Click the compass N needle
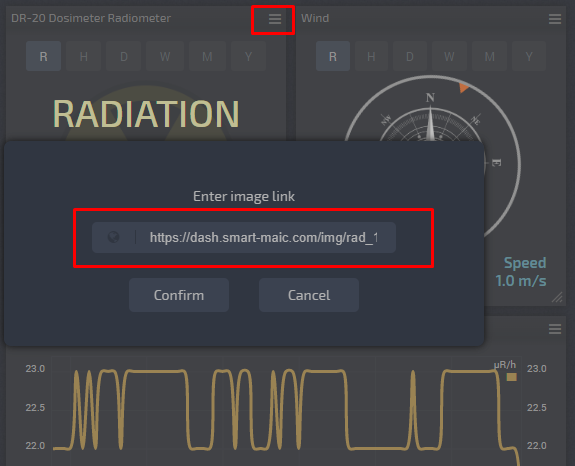Viewport: 575px width, 466px height. point(431,124)
